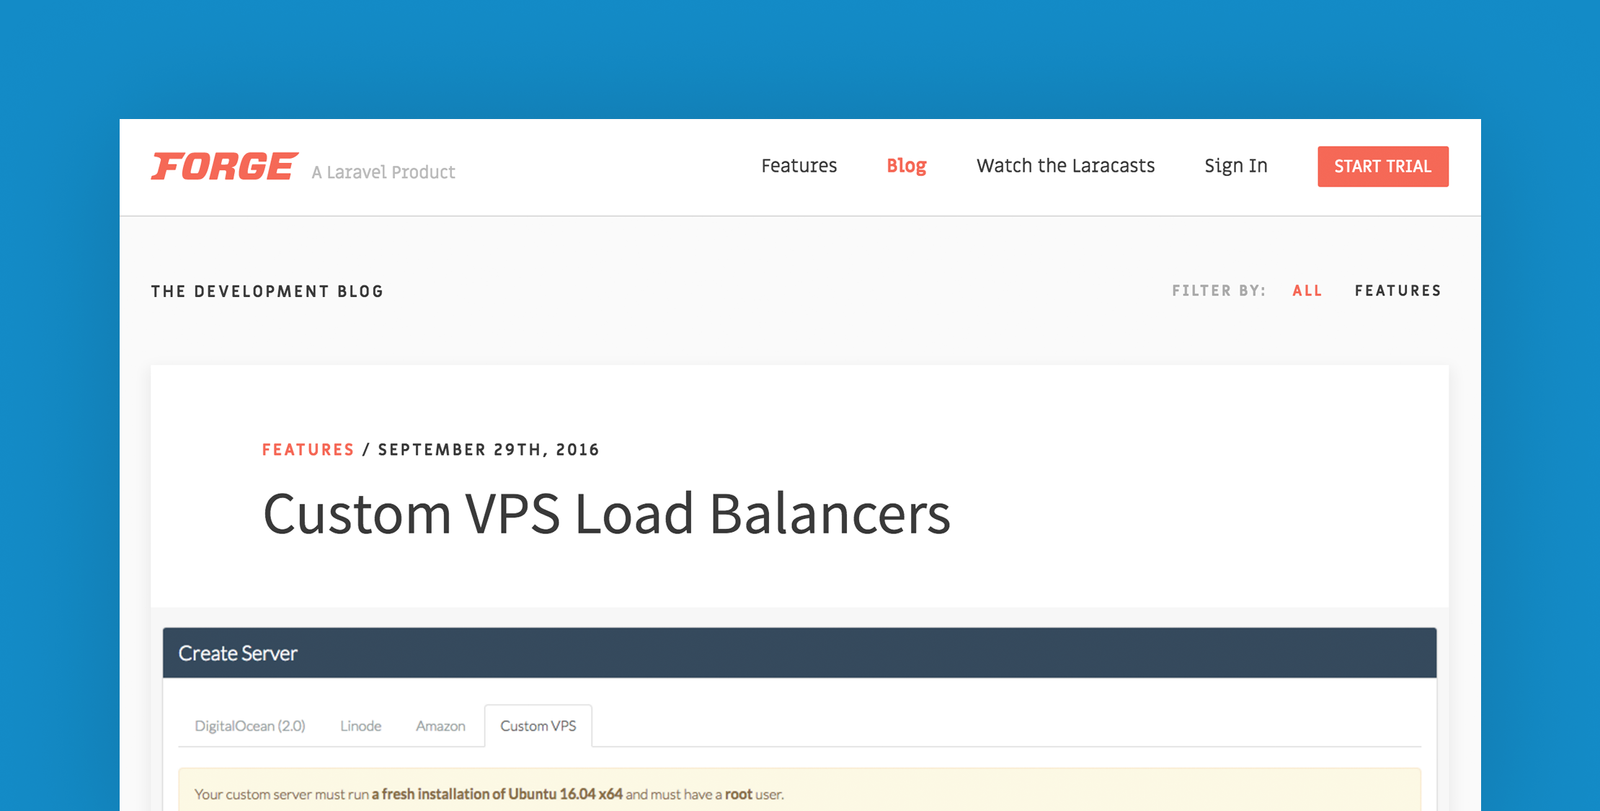This screenshot has width=1600, height=811.
Task: Go to the Blog nav link
Action: 906,166
